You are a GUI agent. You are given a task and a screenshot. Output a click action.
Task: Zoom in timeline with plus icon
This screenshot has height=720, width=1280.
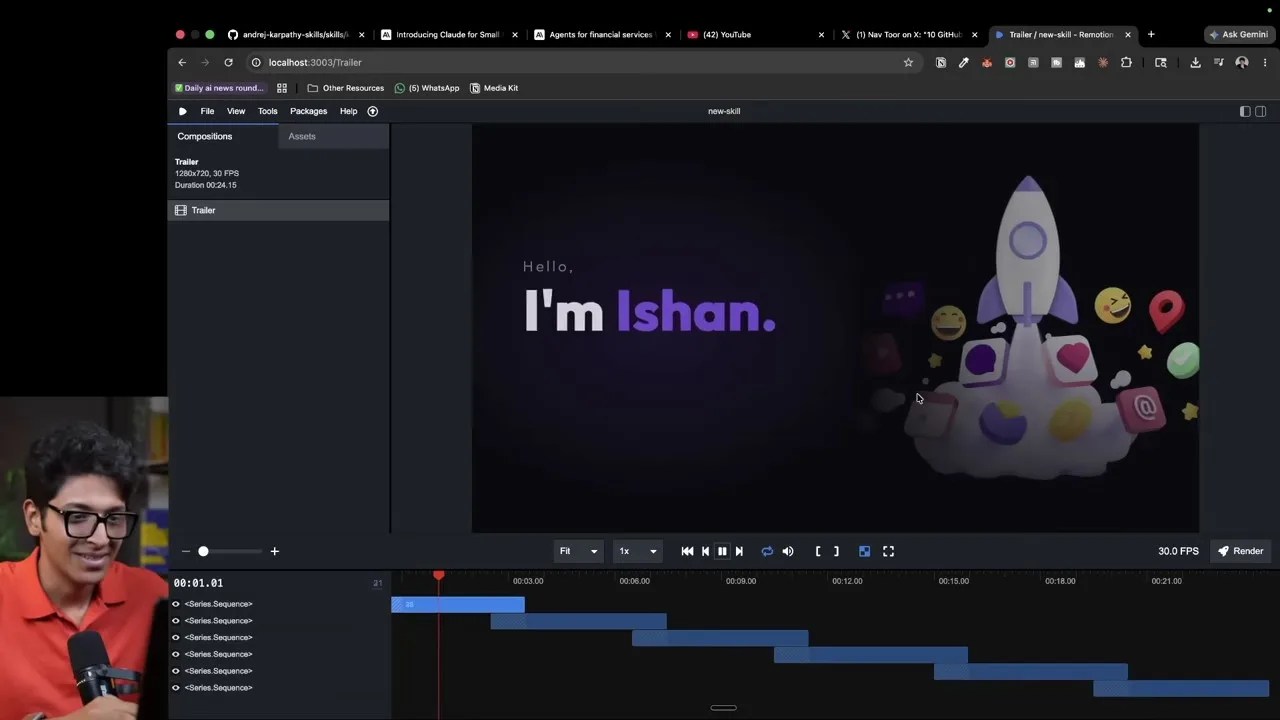[x=274, y=551]
